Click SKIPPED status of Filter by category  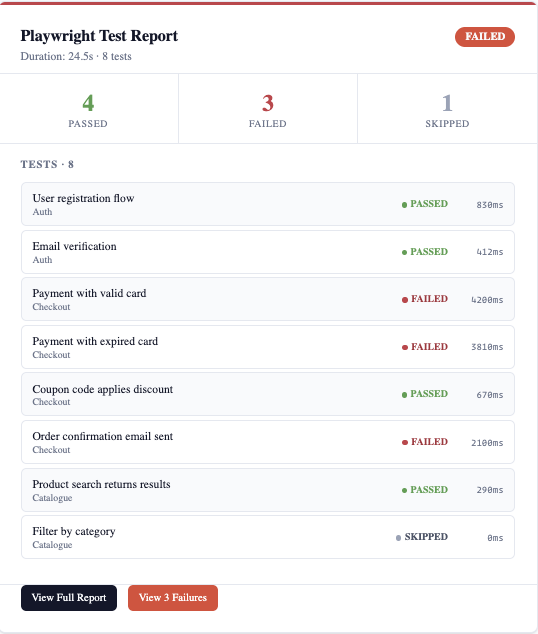coord(422,537)
